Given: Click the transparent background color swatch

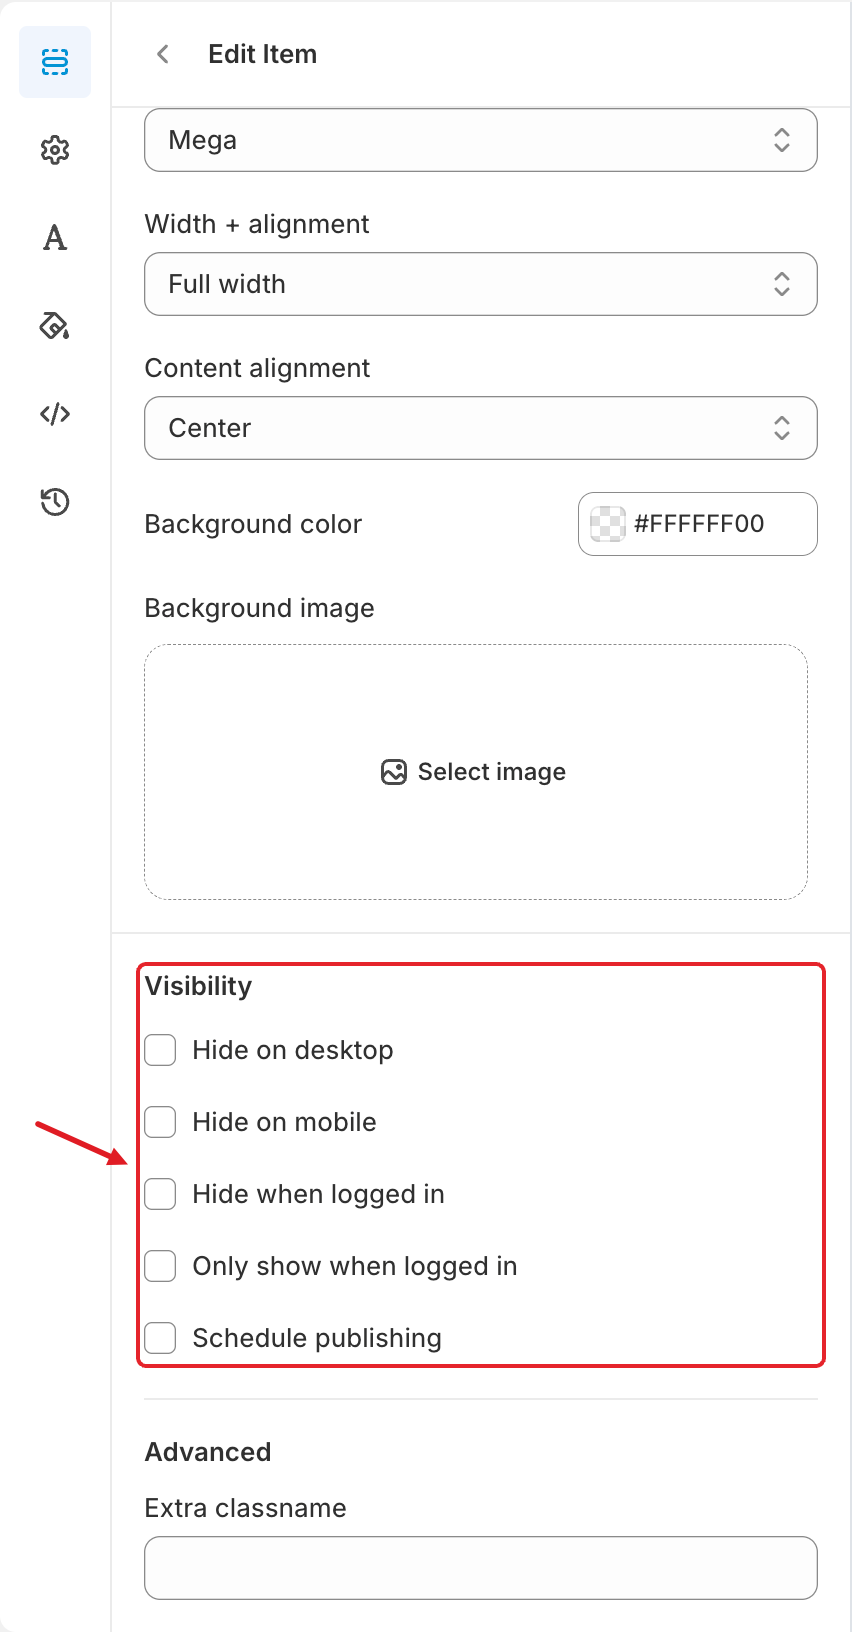Looking at the screenshot, I should (608, 524).
